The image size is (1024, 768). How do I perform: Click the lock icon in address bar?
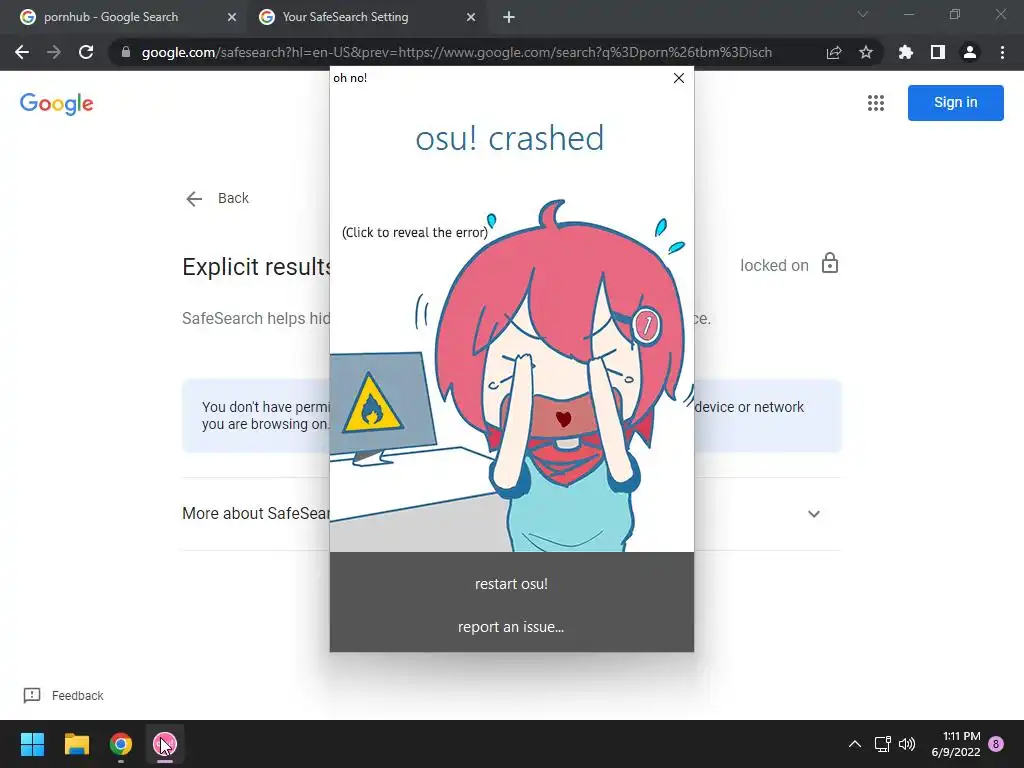[x=125, y=52]
